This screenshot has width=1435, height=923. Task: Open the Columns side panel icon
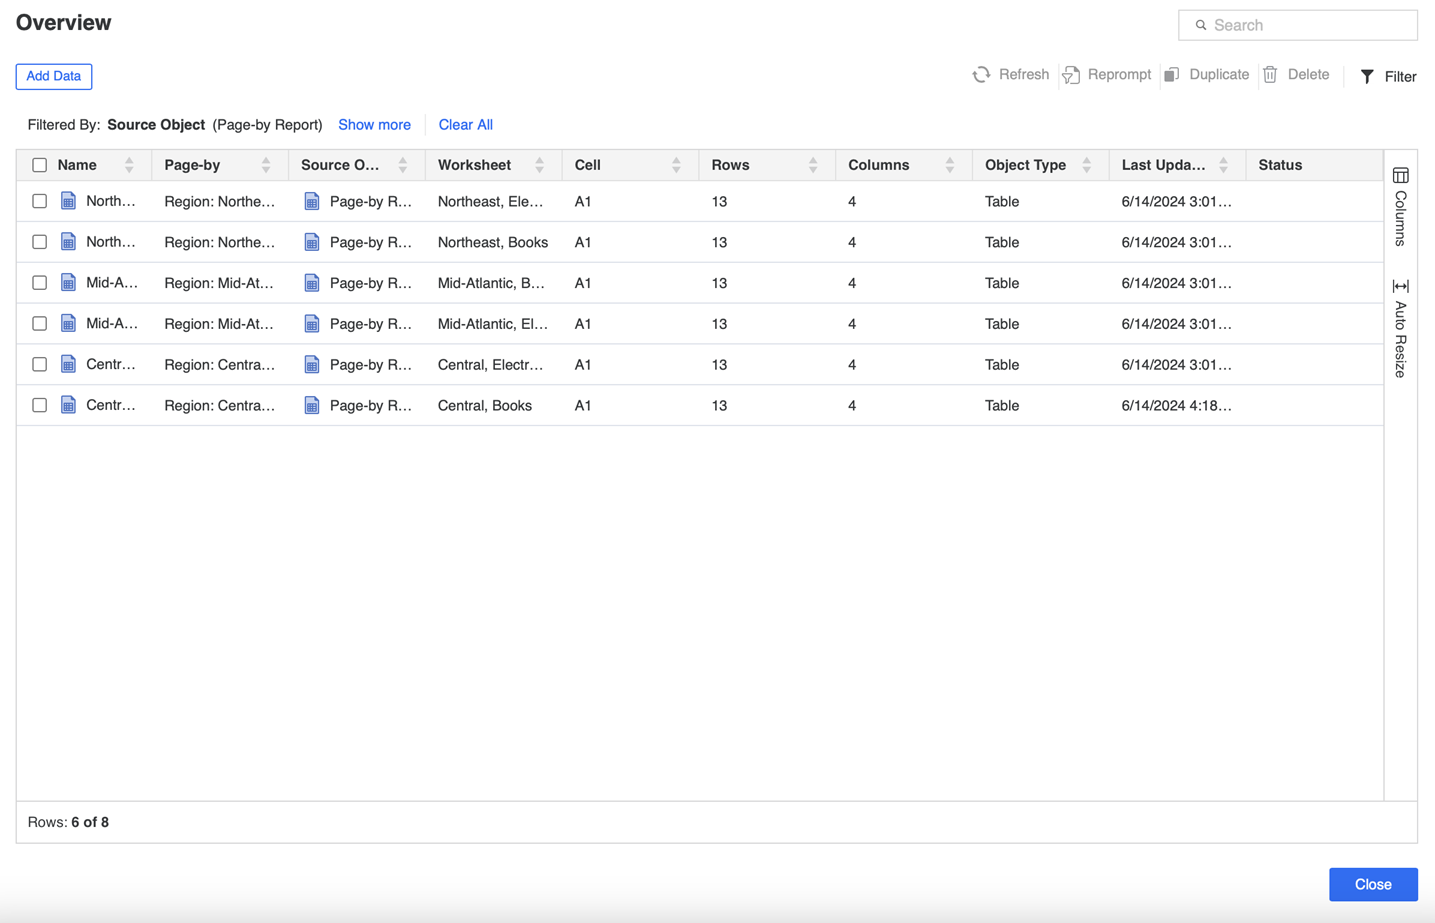pos(1400,176)
